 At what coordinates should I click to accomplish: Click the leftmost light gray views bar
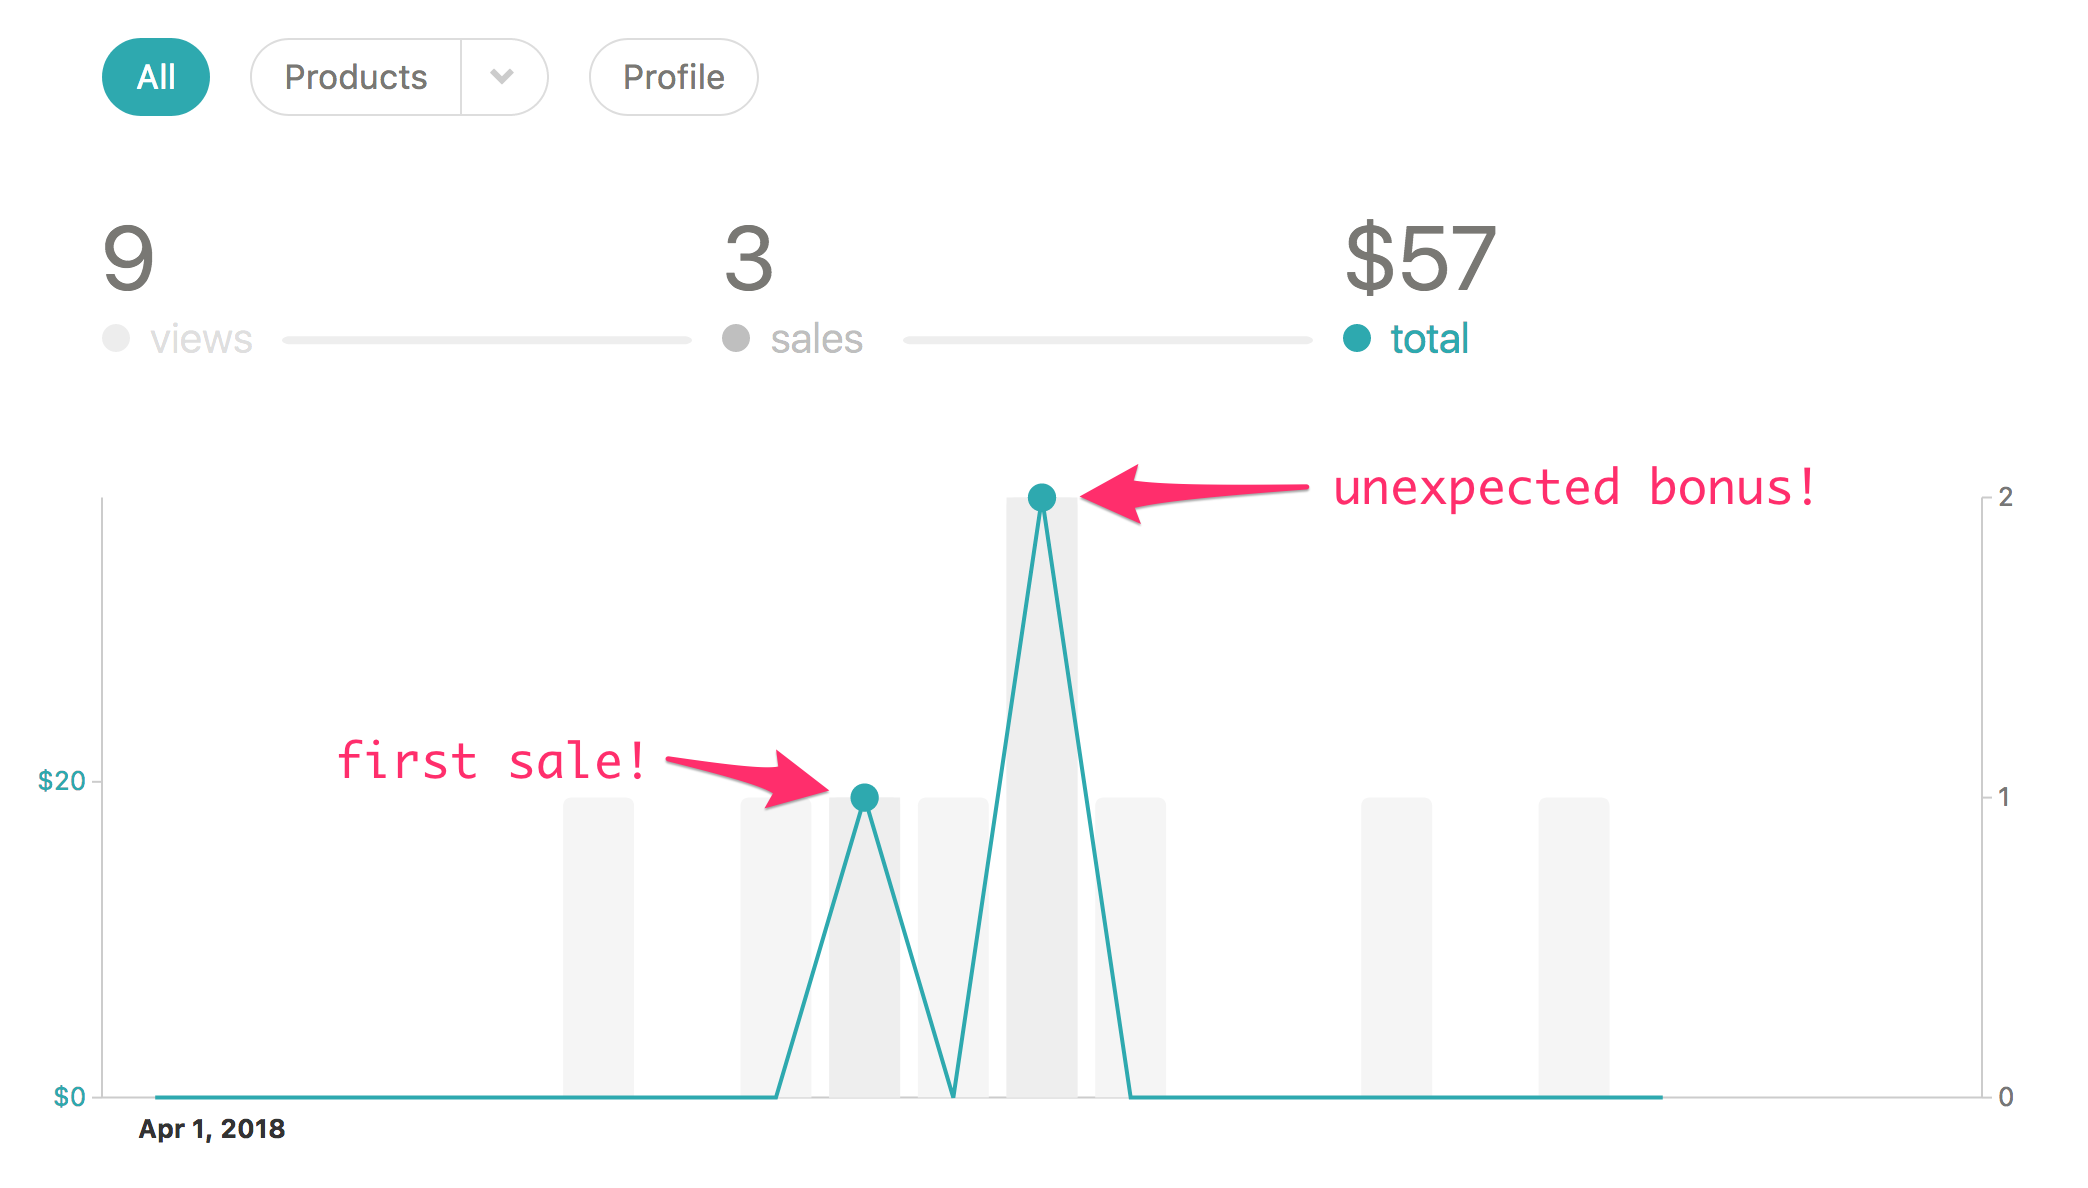598,947
